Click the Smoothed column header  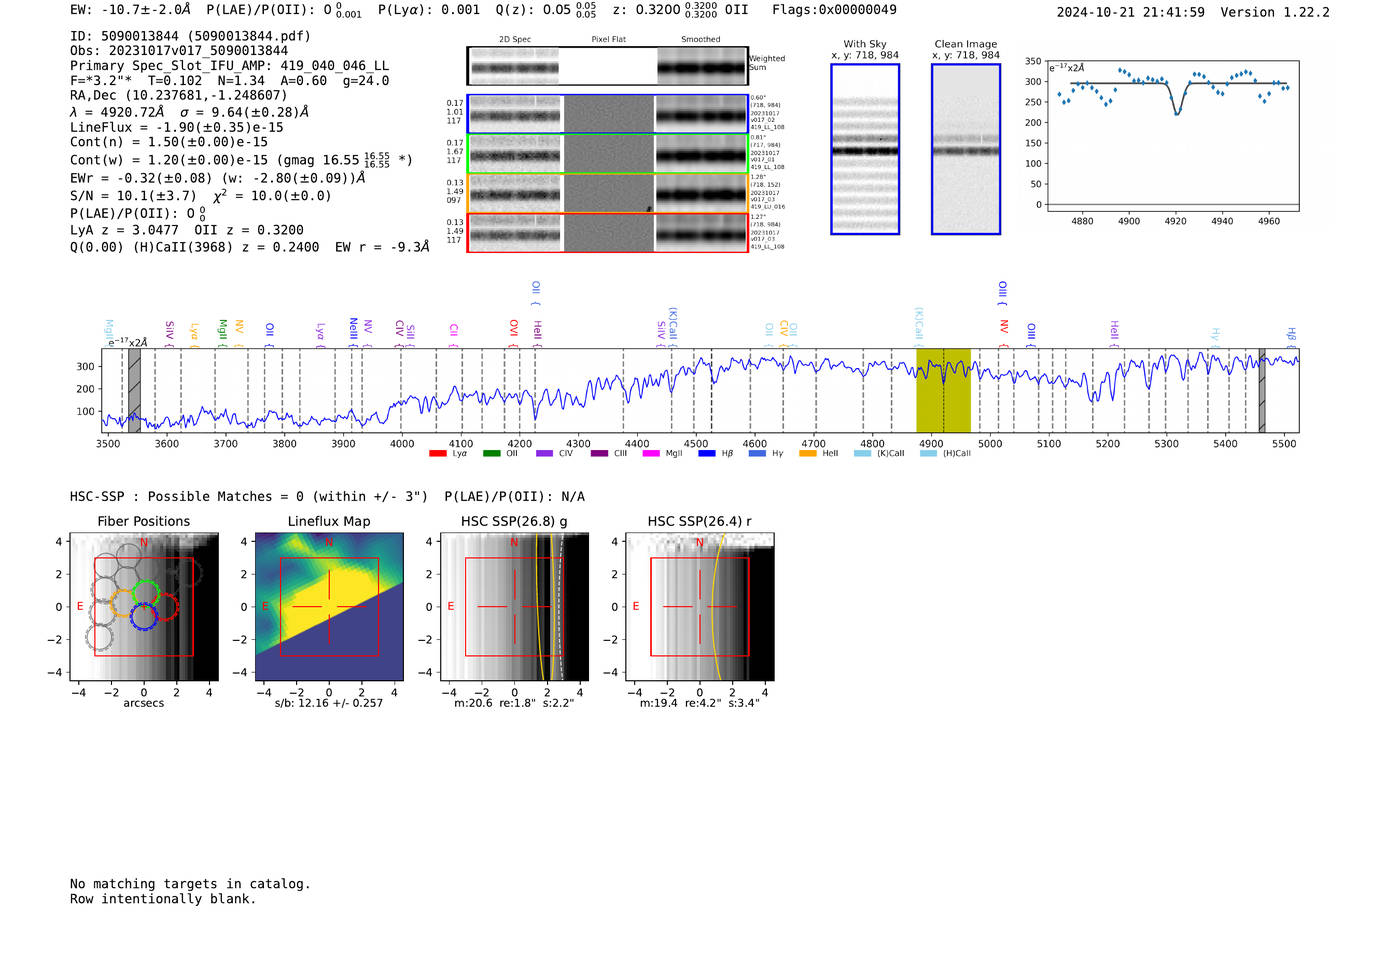(x=701, y=40)
